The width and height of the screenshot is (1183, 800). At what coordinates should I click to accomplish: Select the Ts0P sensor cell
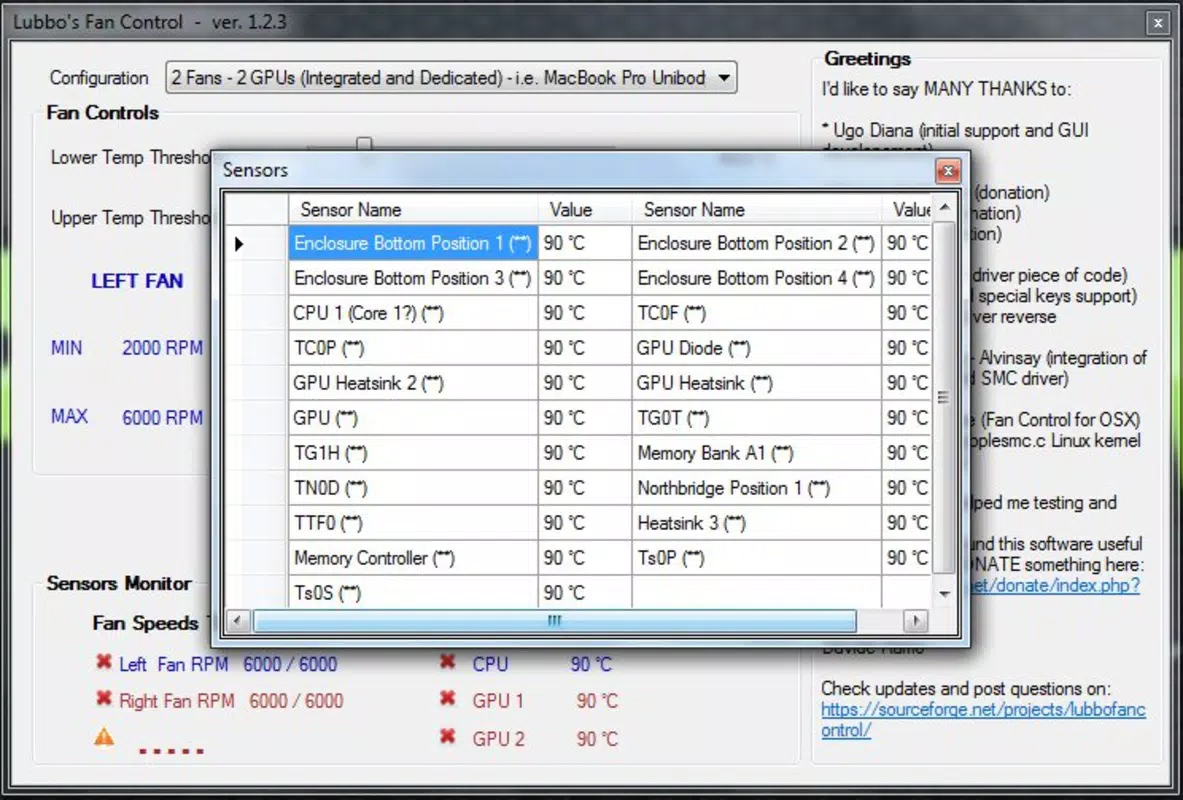(756, 558)
